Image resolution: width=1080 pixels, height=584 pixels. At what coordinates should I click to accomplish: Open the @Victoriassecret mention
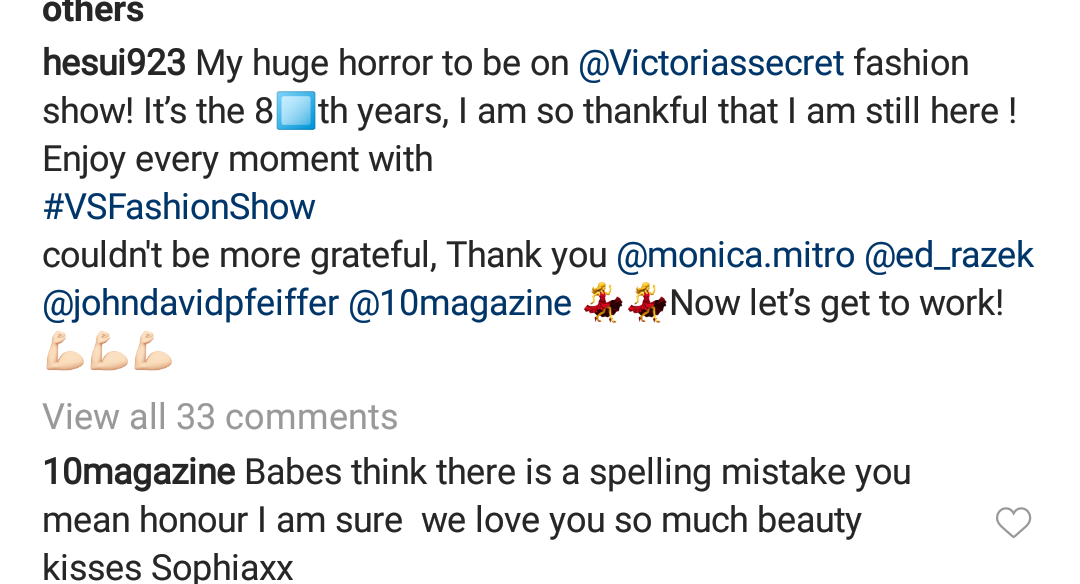pos(711,64)
